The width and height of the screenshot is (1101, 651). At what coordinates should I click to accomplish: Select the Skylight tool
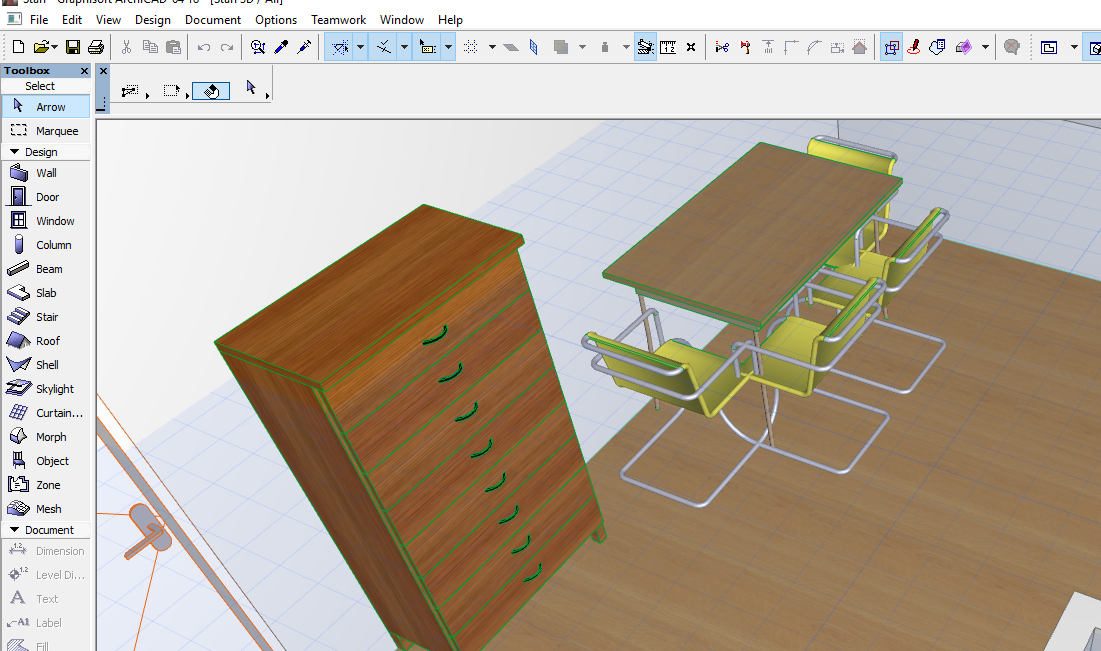click(x=46, y=388)
